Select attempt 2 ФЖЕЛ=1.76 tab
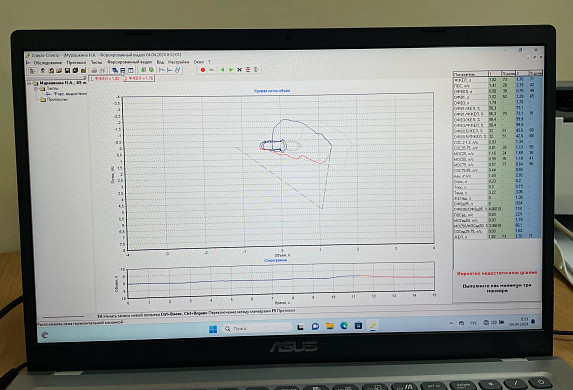This screenshot has height=390, width=573. 138,78
